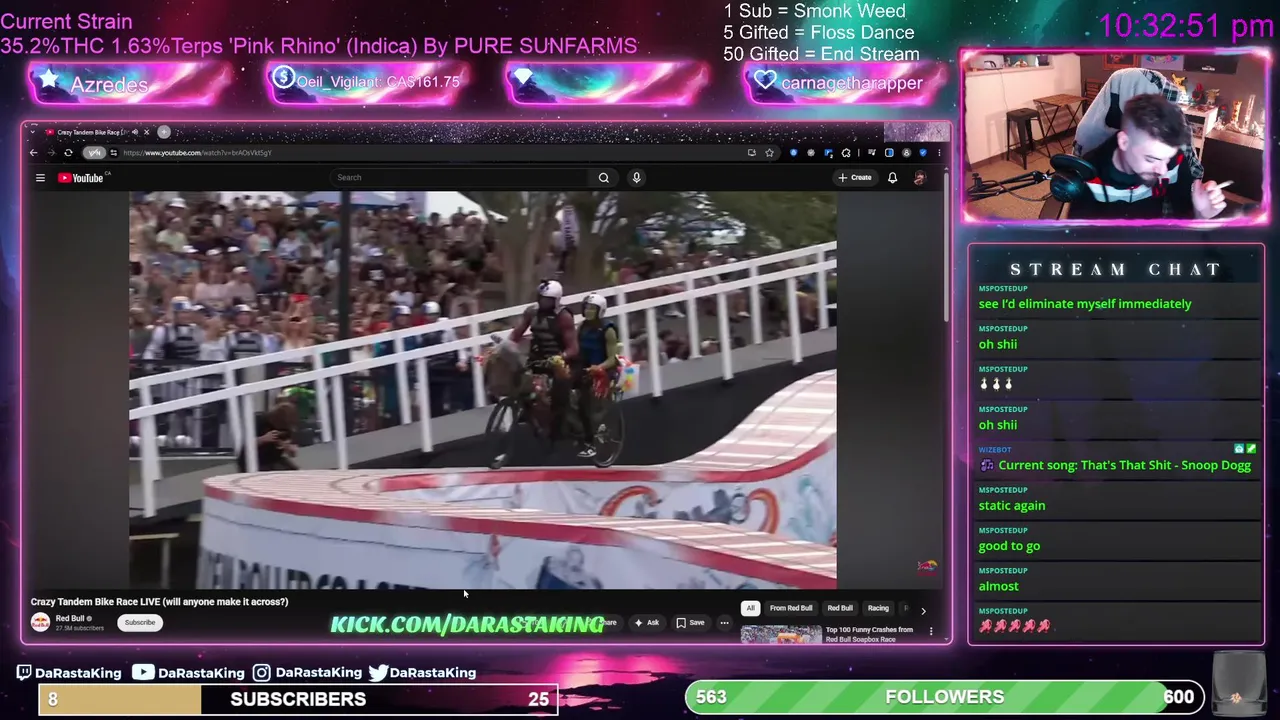Go to the YouTube home logo
1280x720 pixels.
82,178
